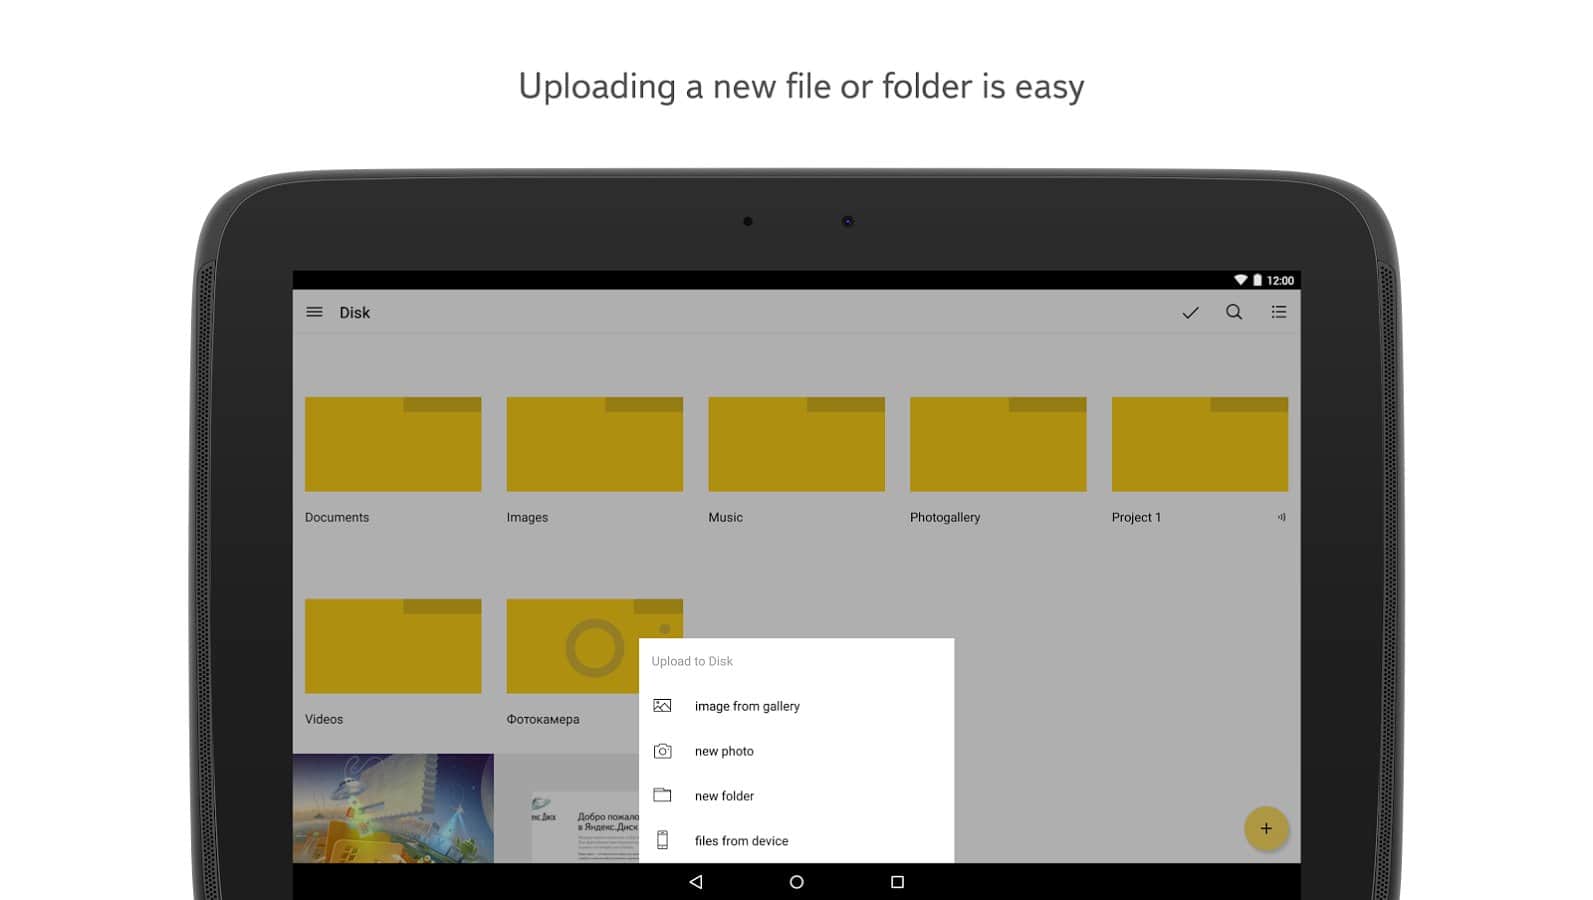
Task: Tap the shared indicator beside Project 1
Action: [x=1281, y=517]
